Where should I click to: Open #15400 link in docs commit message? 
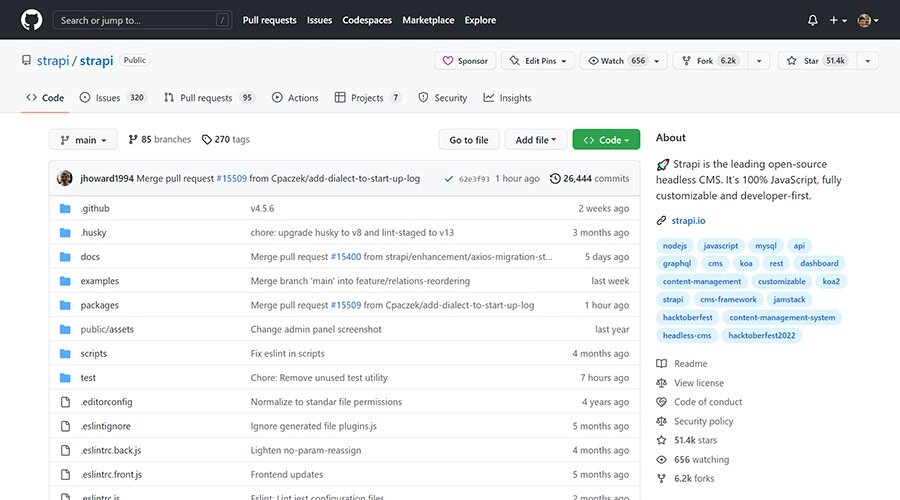click(346, 257)
